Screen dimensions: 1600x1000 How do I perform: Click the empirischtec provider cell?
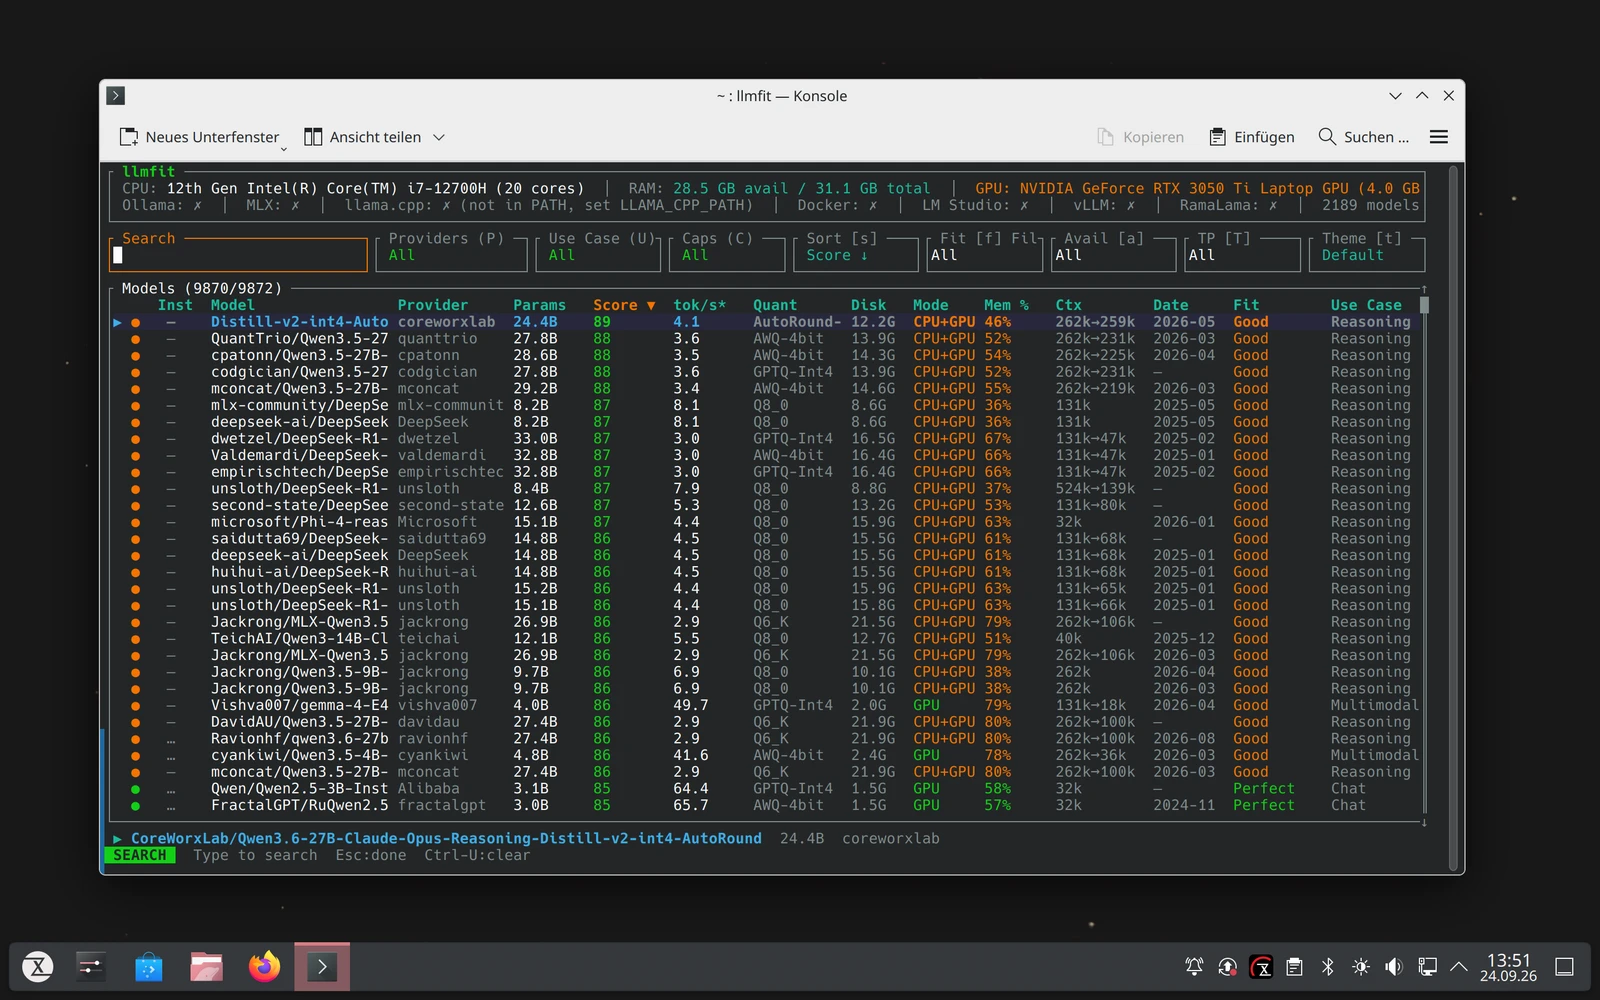[451, 472]
